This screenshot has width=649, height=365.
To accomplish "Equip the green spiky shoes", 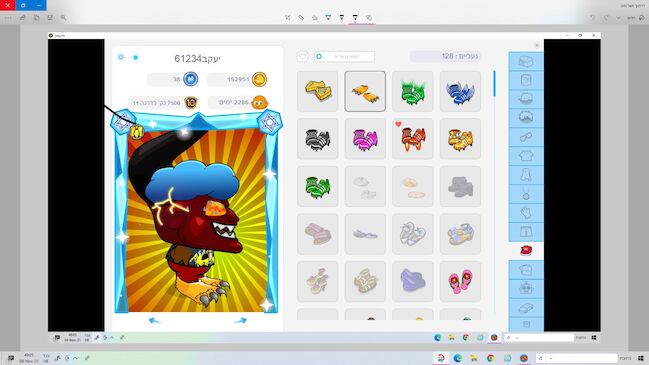I will pos(413,91).
